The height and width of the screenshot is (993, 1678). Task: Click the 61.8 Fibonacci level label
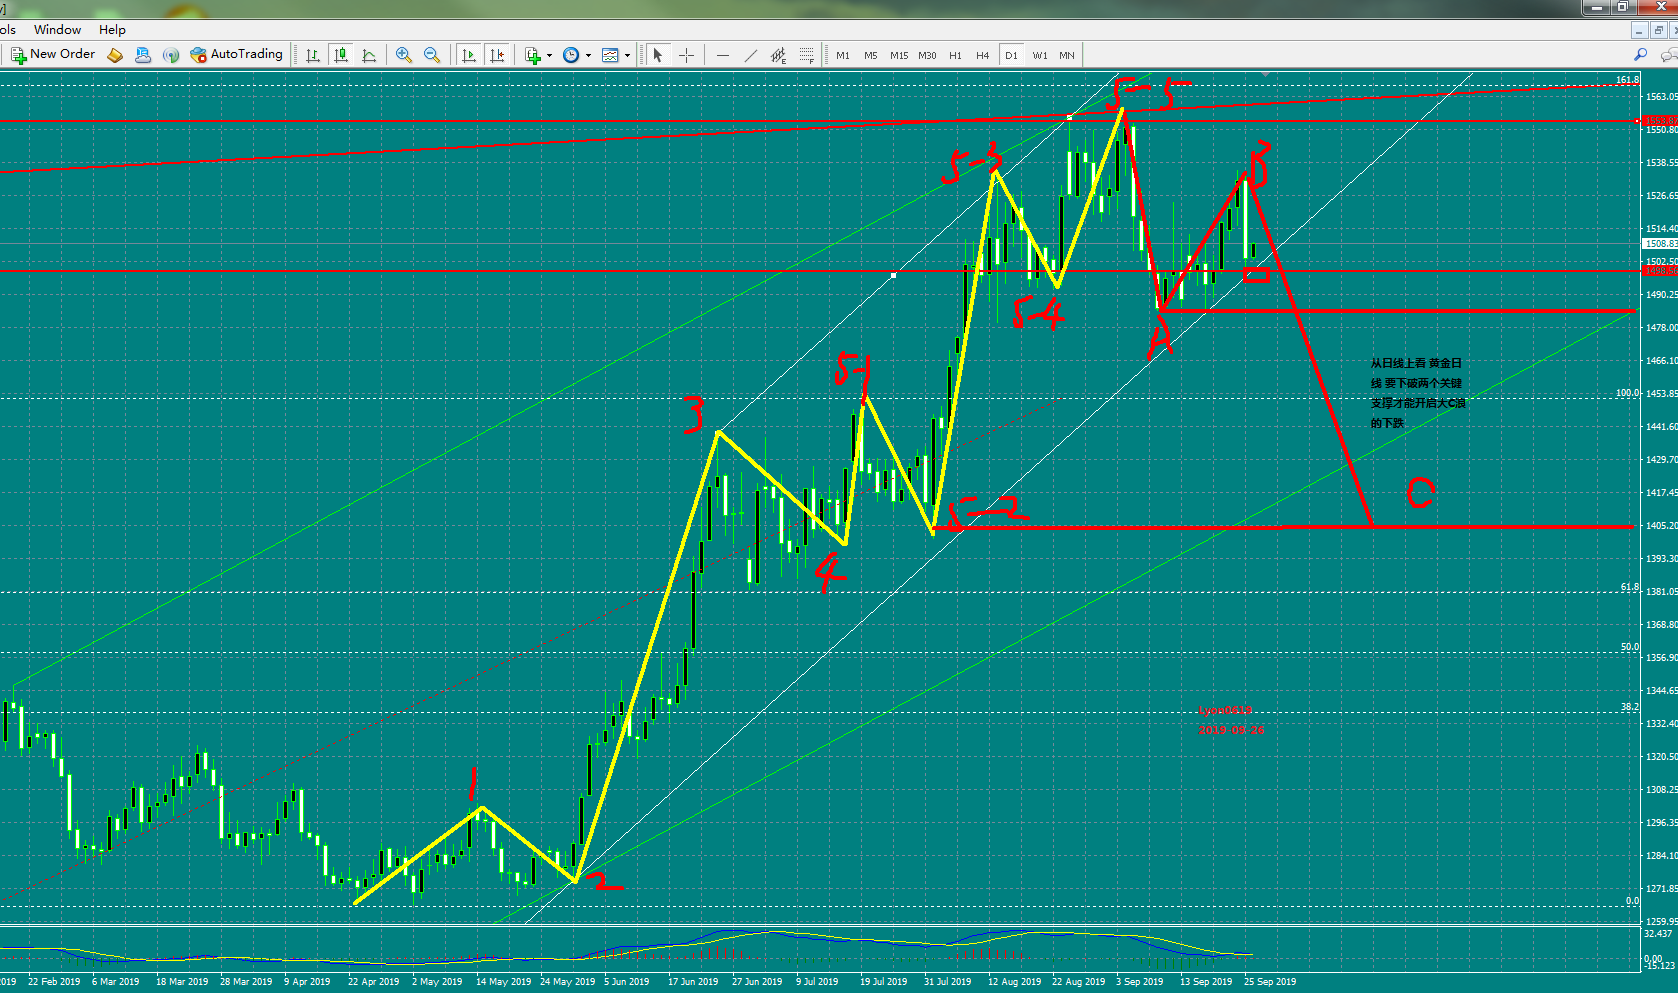[1630, 587]
